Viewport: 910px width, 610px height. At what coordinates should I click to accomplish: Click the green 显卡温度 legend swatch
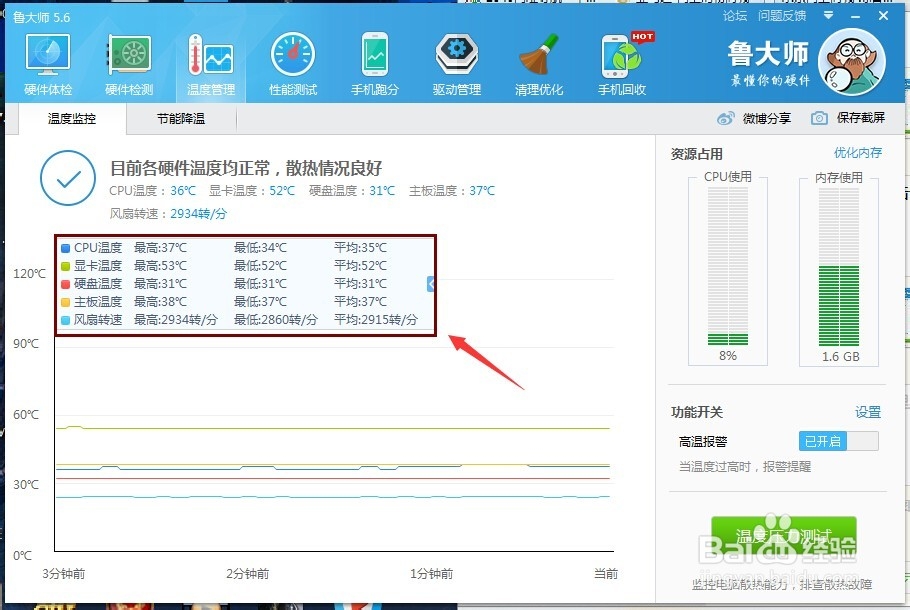[66, 266]
